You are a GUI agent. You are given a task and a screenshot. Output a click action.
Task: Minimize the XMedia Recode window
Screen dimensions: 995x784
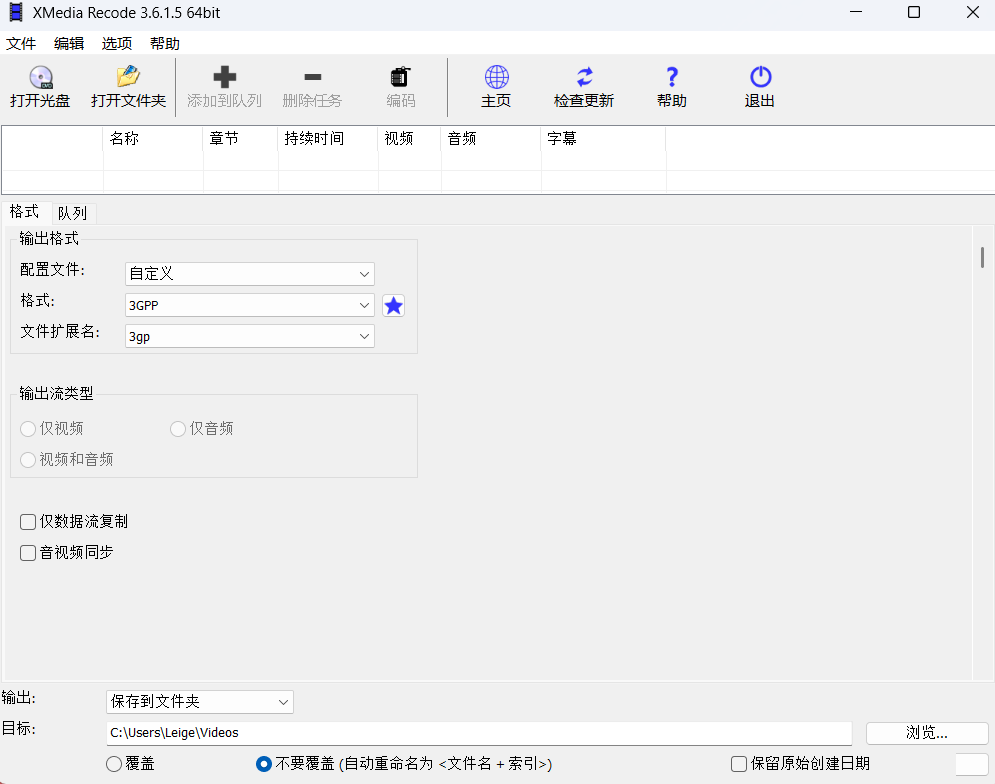tap(856, 12)
